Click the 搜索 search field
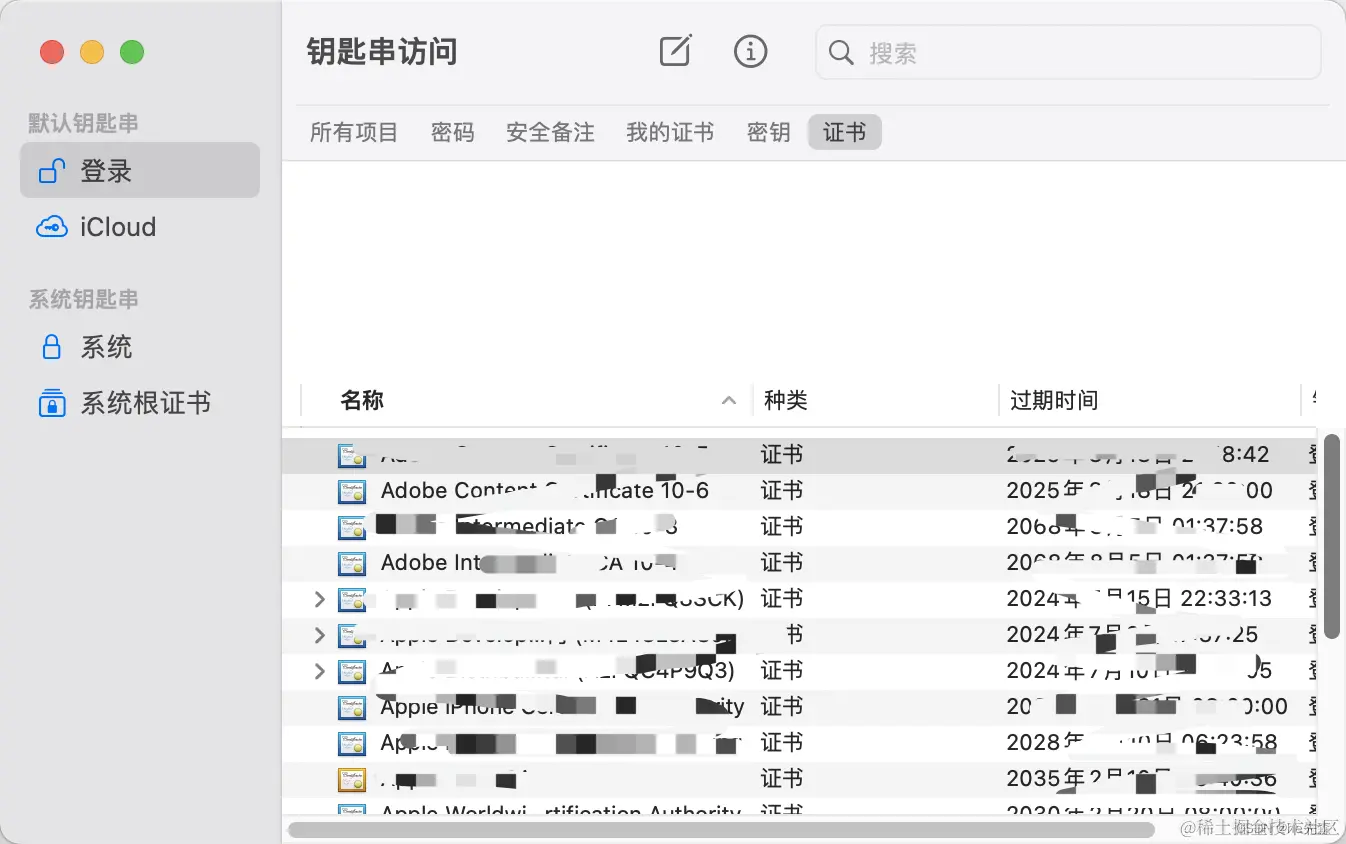Viewport: 1346px width, 844px height. [x=1068, y=52]
